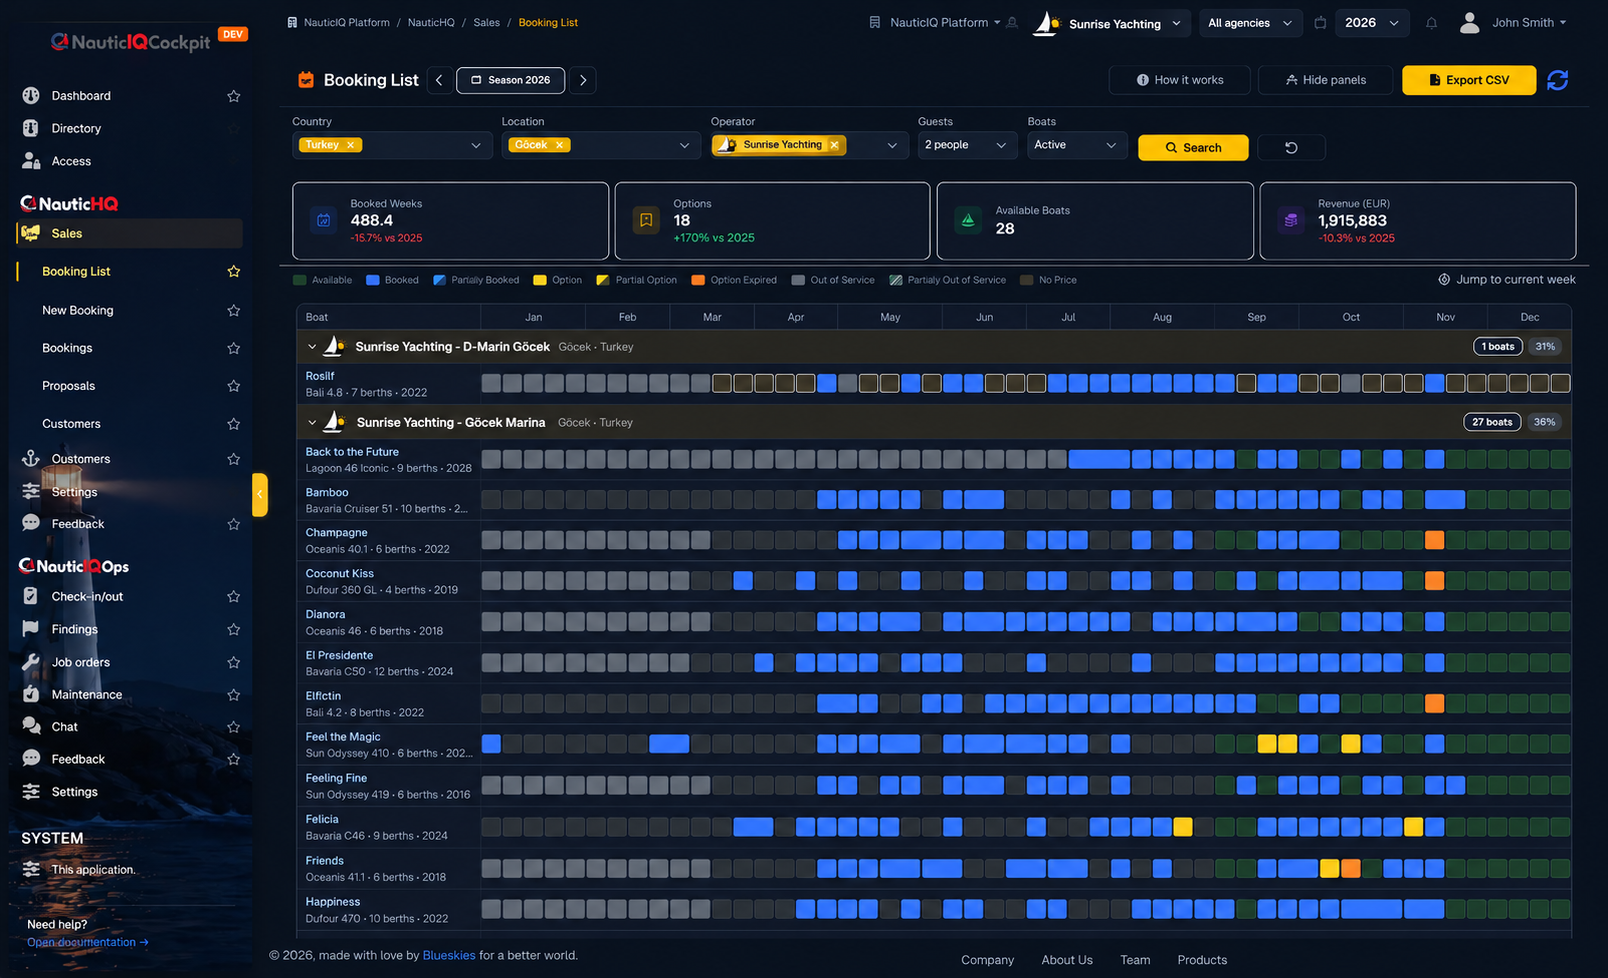Open the How it works button
This screenshot has height=978, width=1608.
(x=1180, y=80)
